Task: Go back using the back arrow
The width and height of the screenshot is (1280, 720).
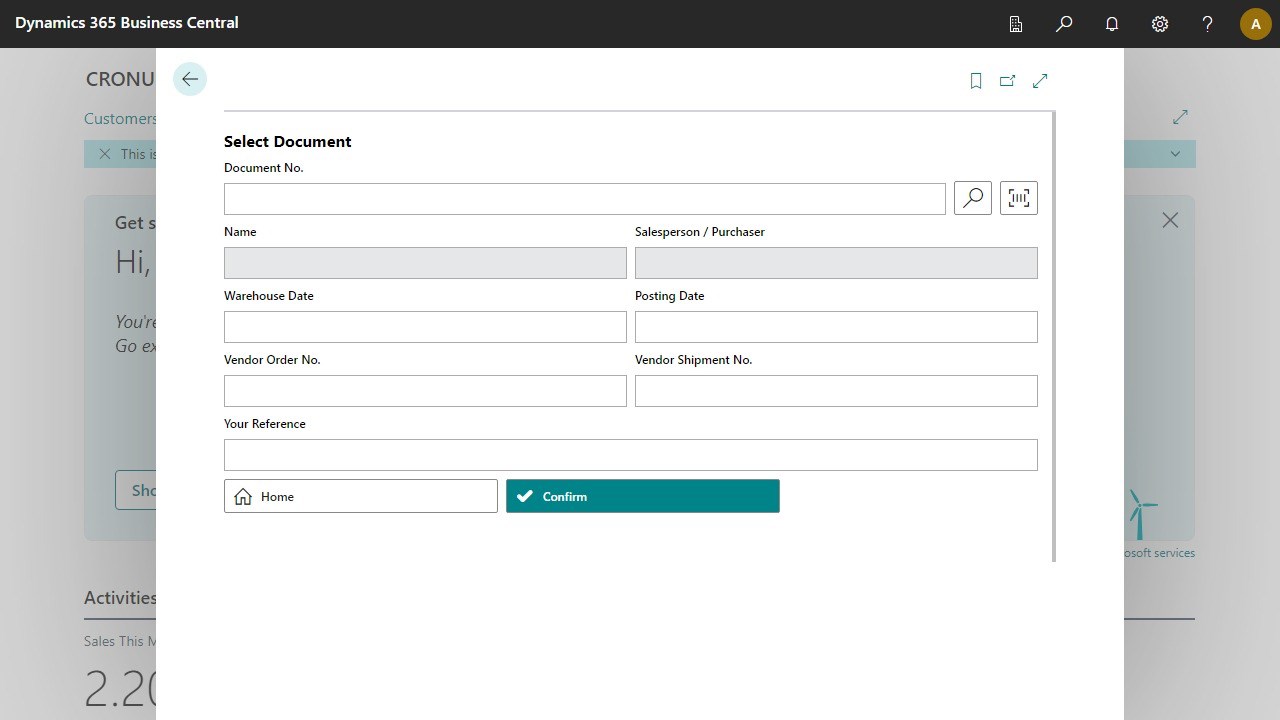Action: pos(189,78)
